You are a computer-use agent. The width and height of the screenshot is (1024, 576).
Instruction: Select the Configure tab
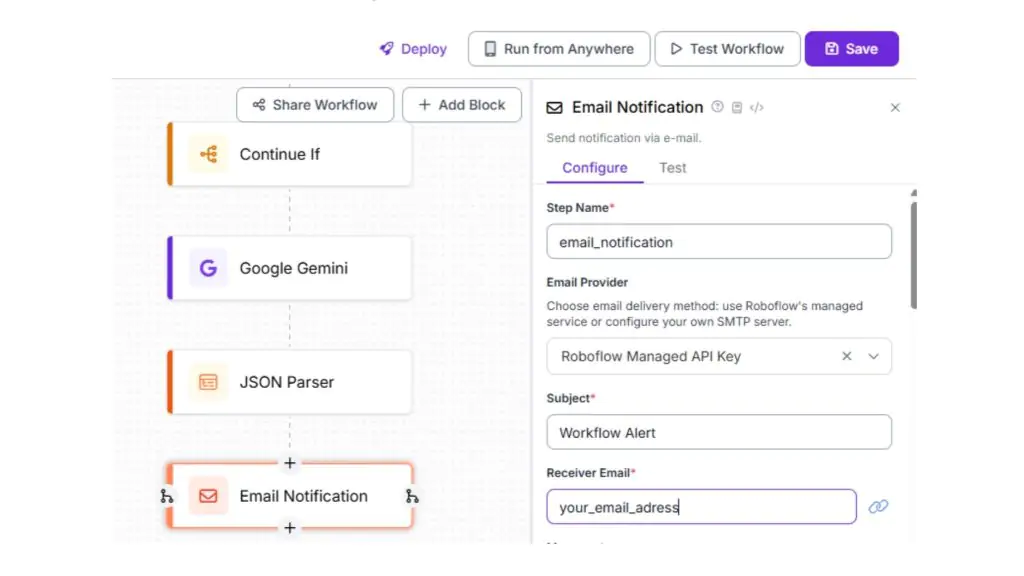[594, 168]
